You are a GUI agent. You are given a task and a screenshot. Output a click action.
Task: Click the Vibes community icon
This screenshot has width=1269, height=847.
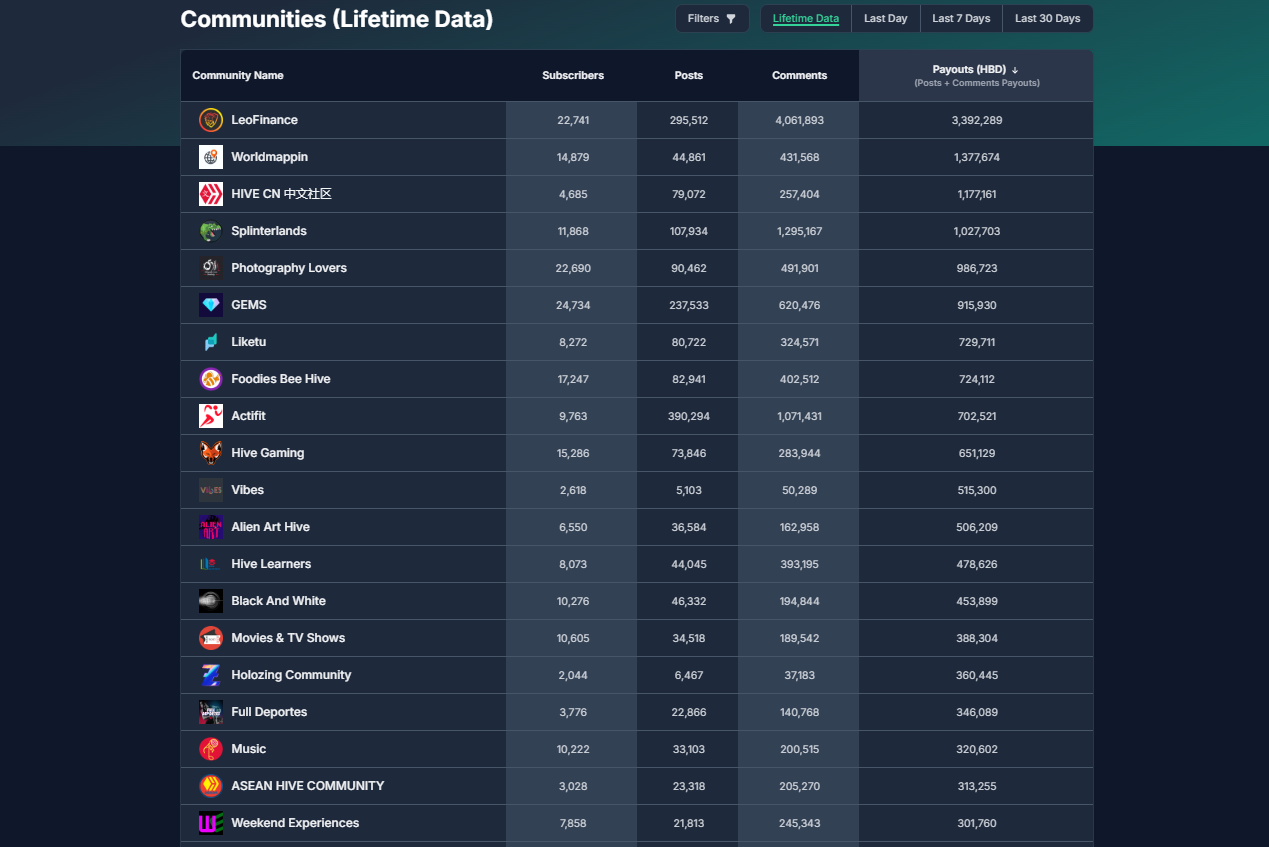(x=211, y=490)
